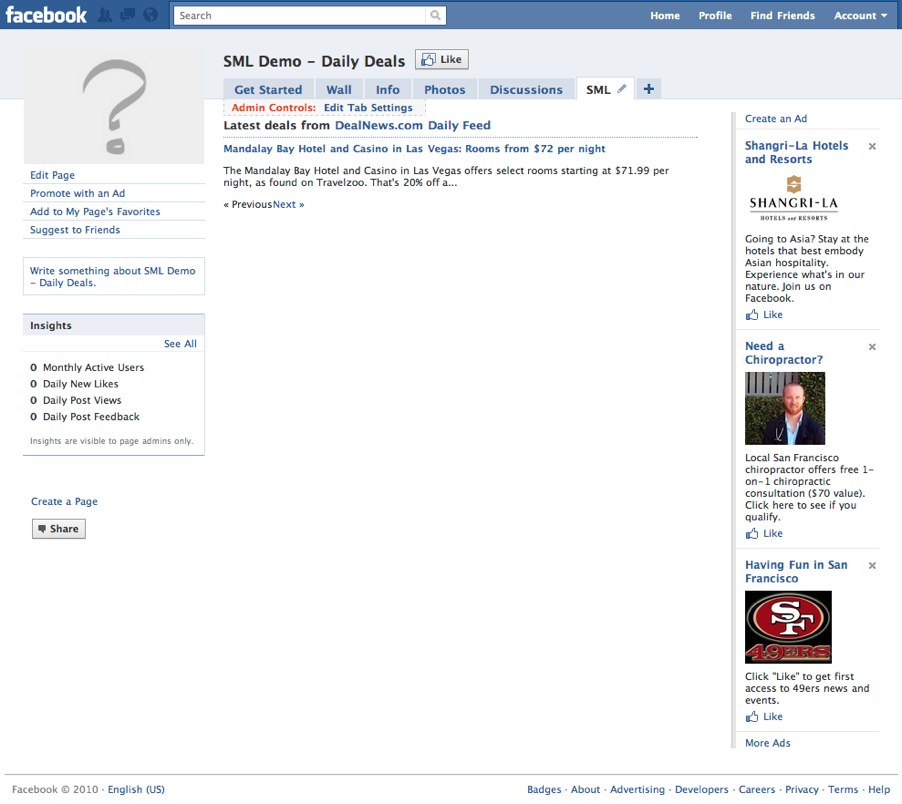Expand the Account dropdown menu
Image resolution: width=902 pixels, height=804 pixels.
[861, 16]
